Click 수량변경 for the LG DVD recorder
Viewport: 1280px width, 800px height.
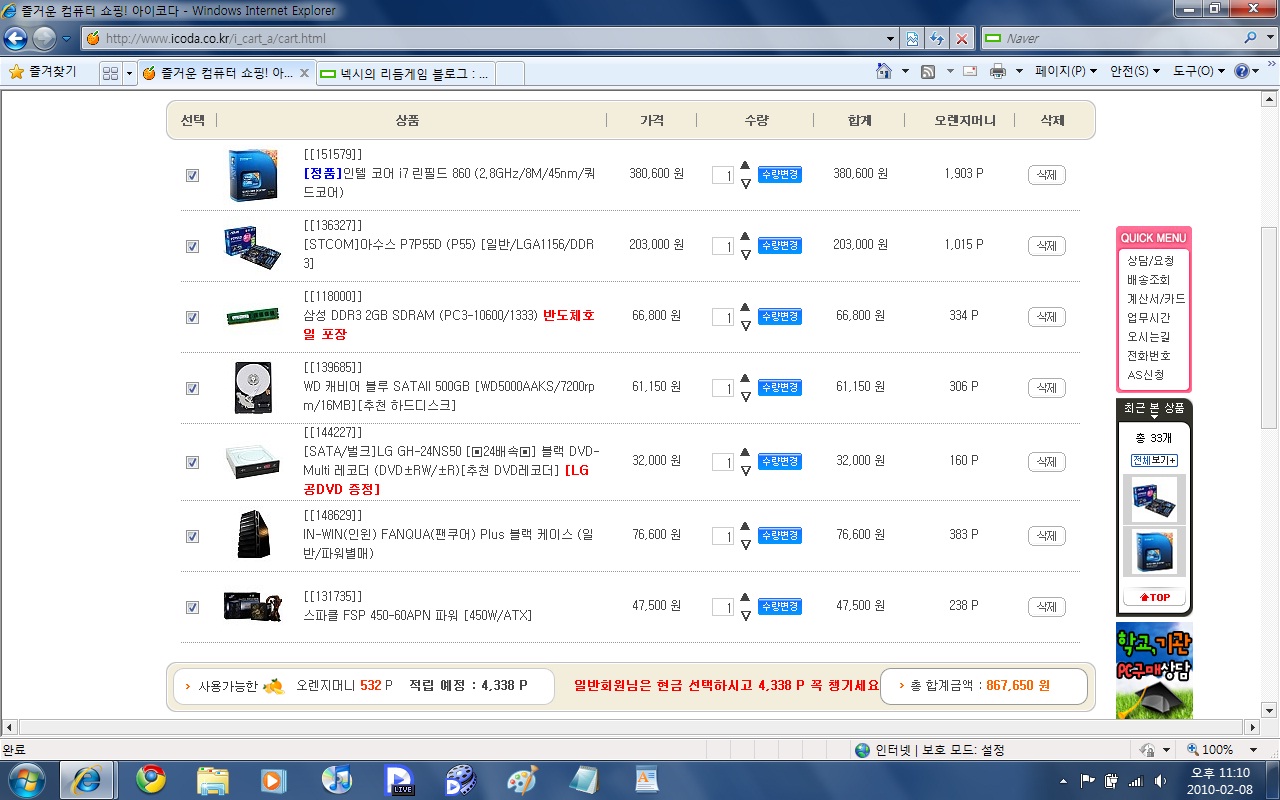(x=780, y=461)
